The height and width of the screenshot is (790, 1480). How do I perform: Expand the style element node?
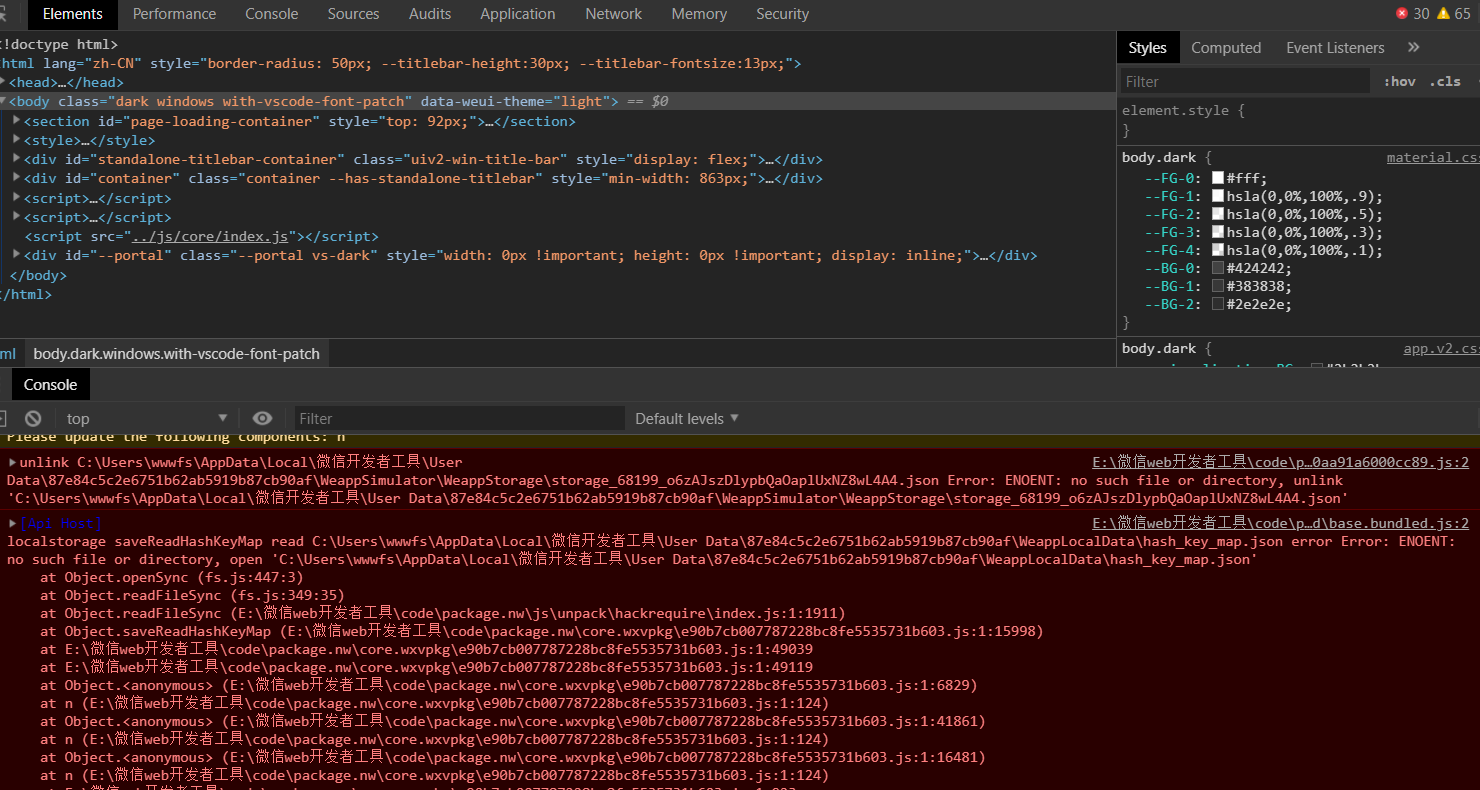click(x=17, y=140)
